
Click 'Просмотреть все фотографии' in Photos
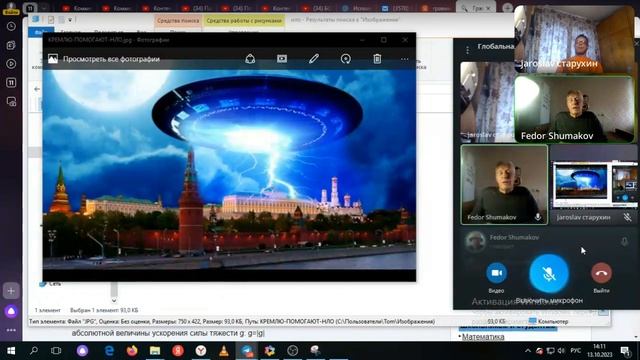111,59
